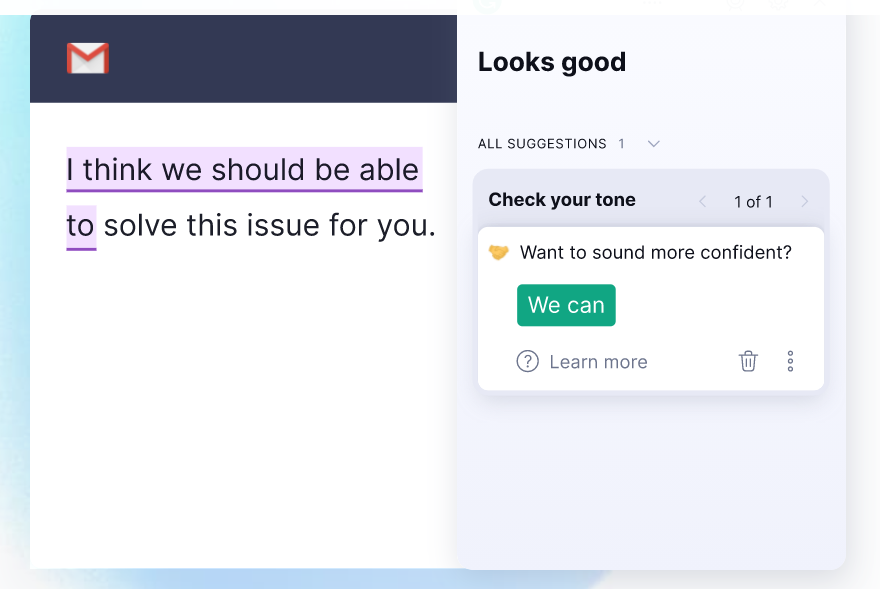Click the suggestions count number
Image resolution: width=880 pixels, height=589 pixels.
[621, 144]
